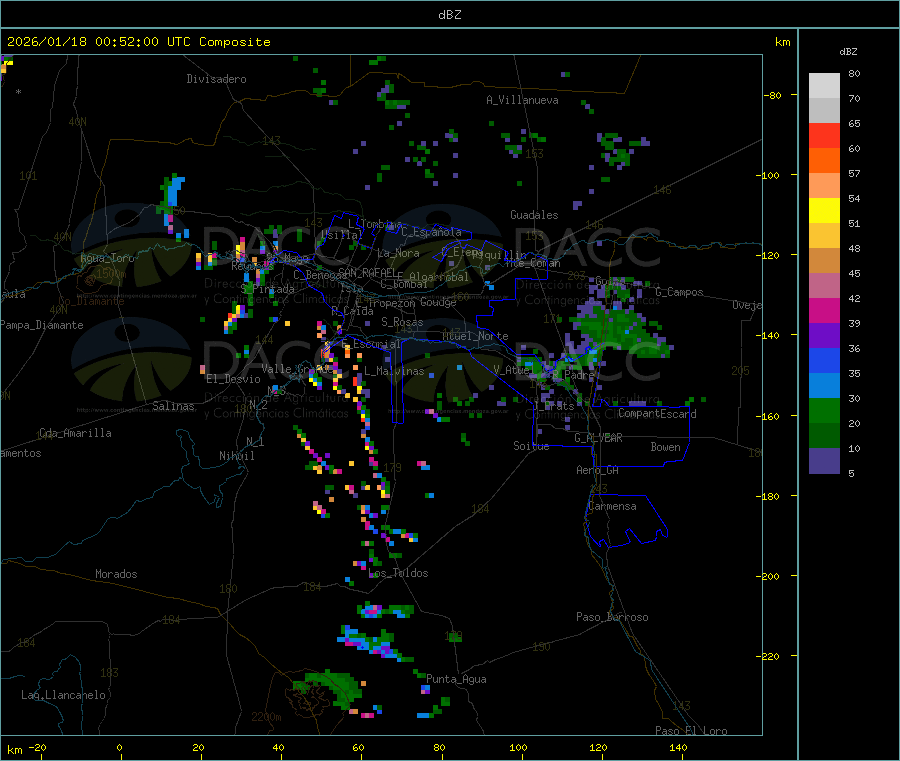Click the El_Desvio label
The width and height of the screenshot is (900, 761).
click(x=233, y=379)
